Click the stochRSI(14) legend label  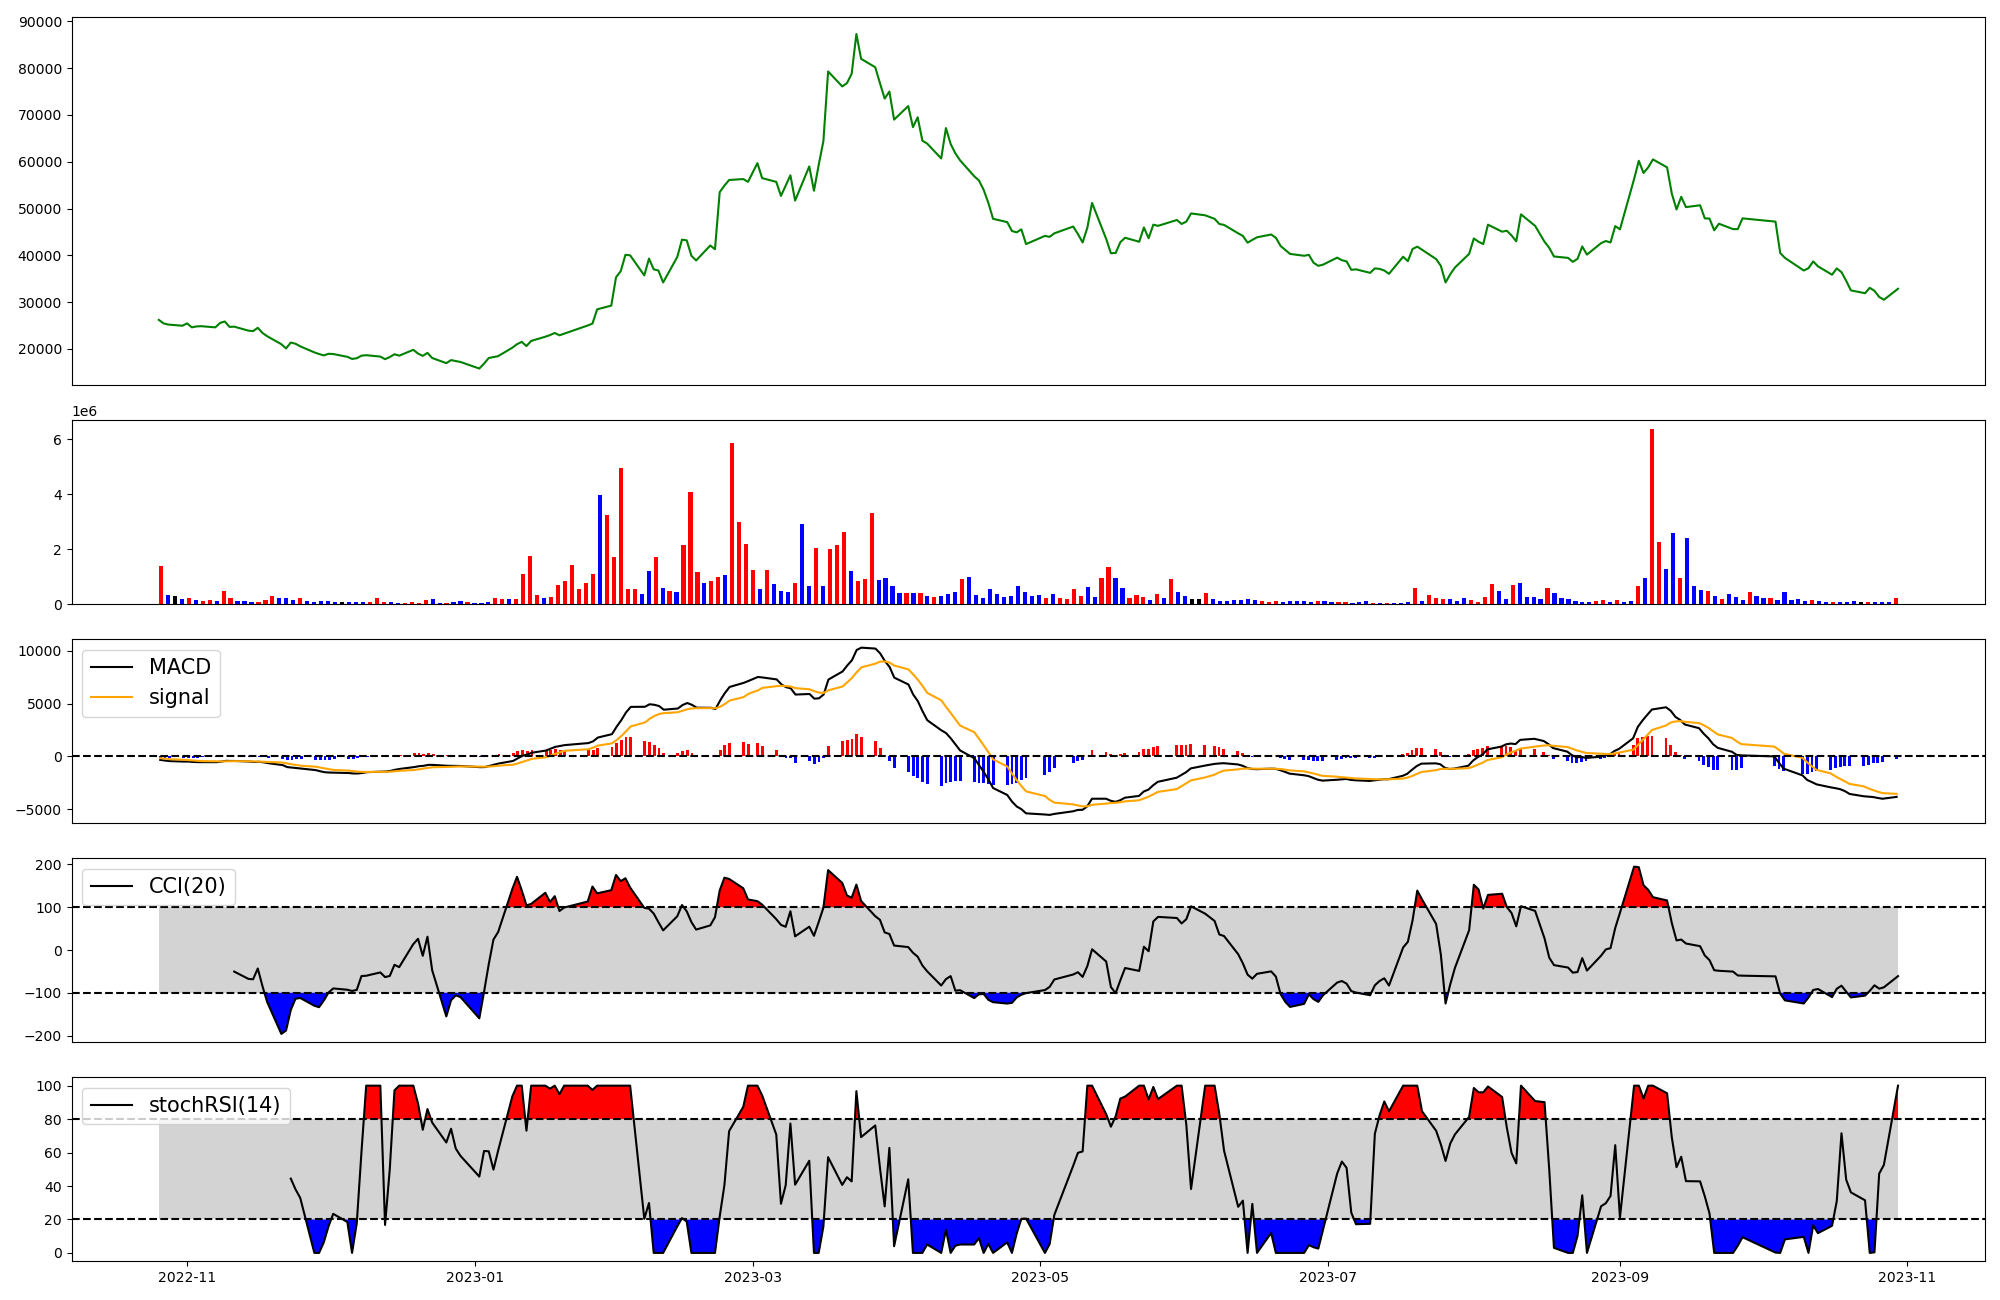tap(214, 1105)
